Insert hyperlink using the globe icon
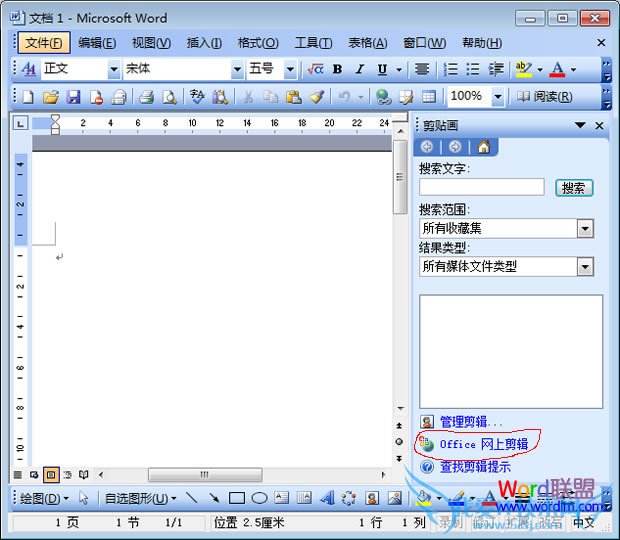 383,96
